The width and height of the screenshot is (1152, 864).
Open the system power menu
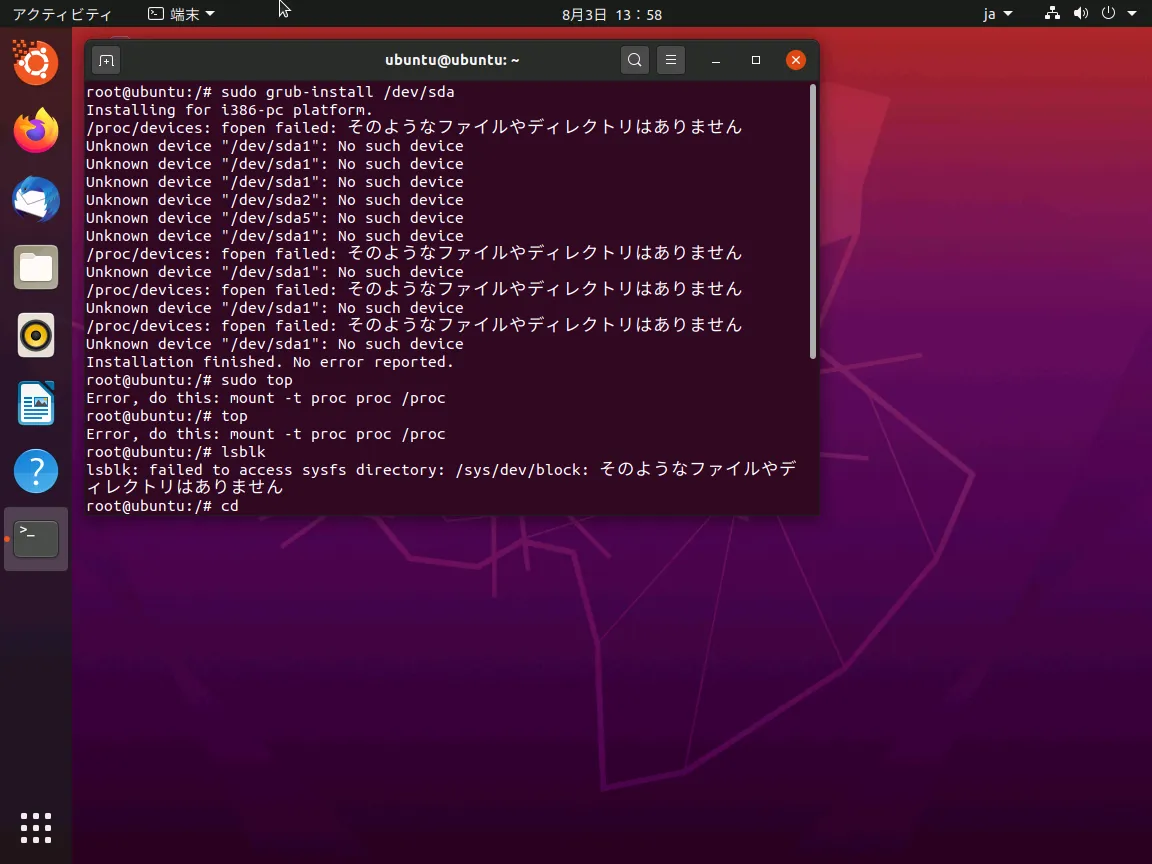[1114, 14]
